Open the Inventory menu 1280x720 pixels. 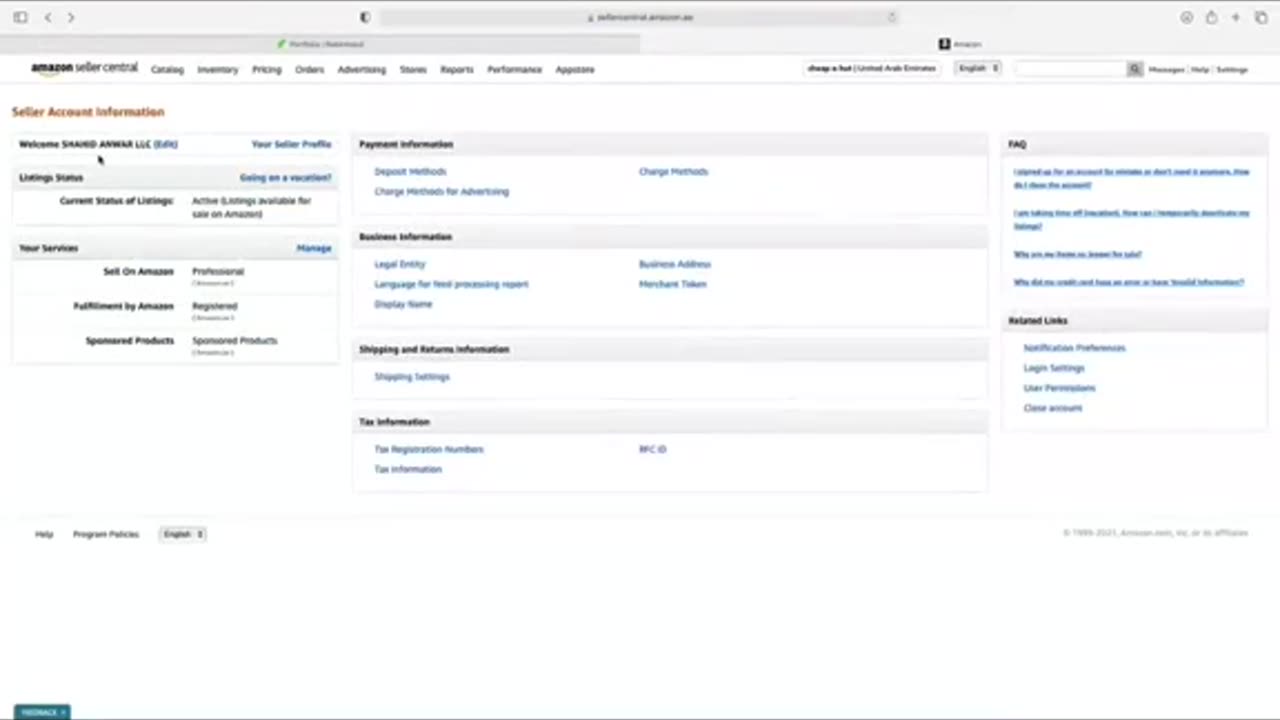217,70
